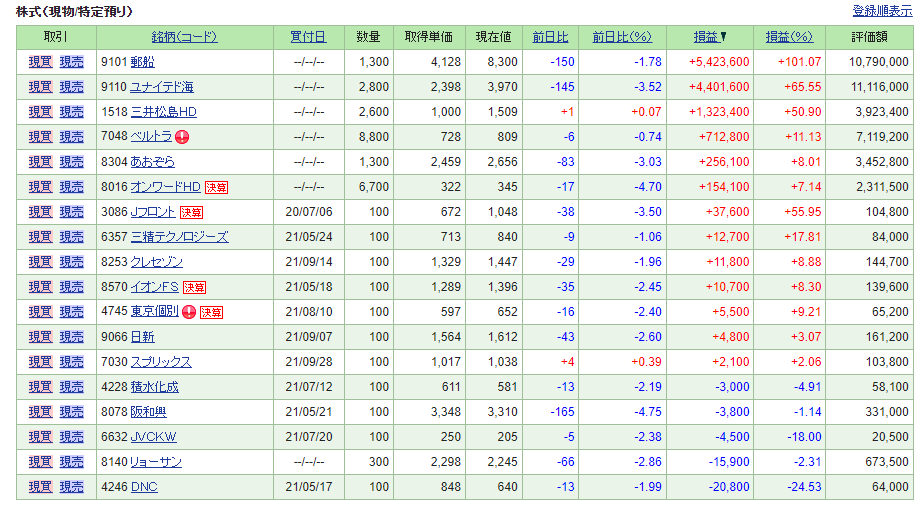This screenshot has height=512, width=914.
Task: Click 現売 for 三井松島HD row
Action: pos(72,112)
